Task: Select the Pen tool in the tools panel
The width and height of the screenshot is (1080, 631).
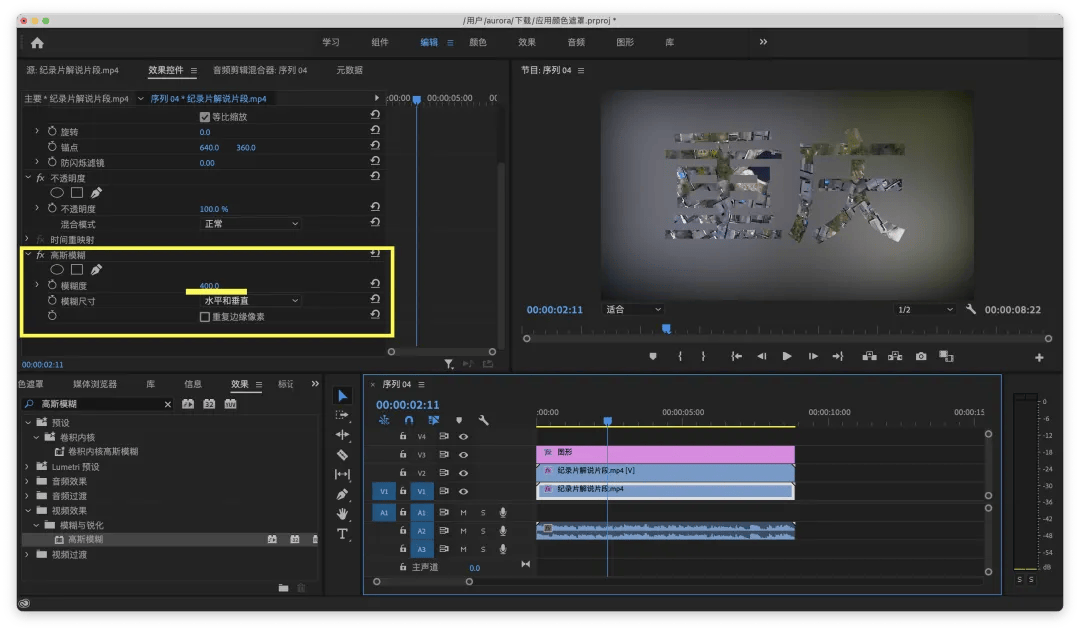Action: 342,494
